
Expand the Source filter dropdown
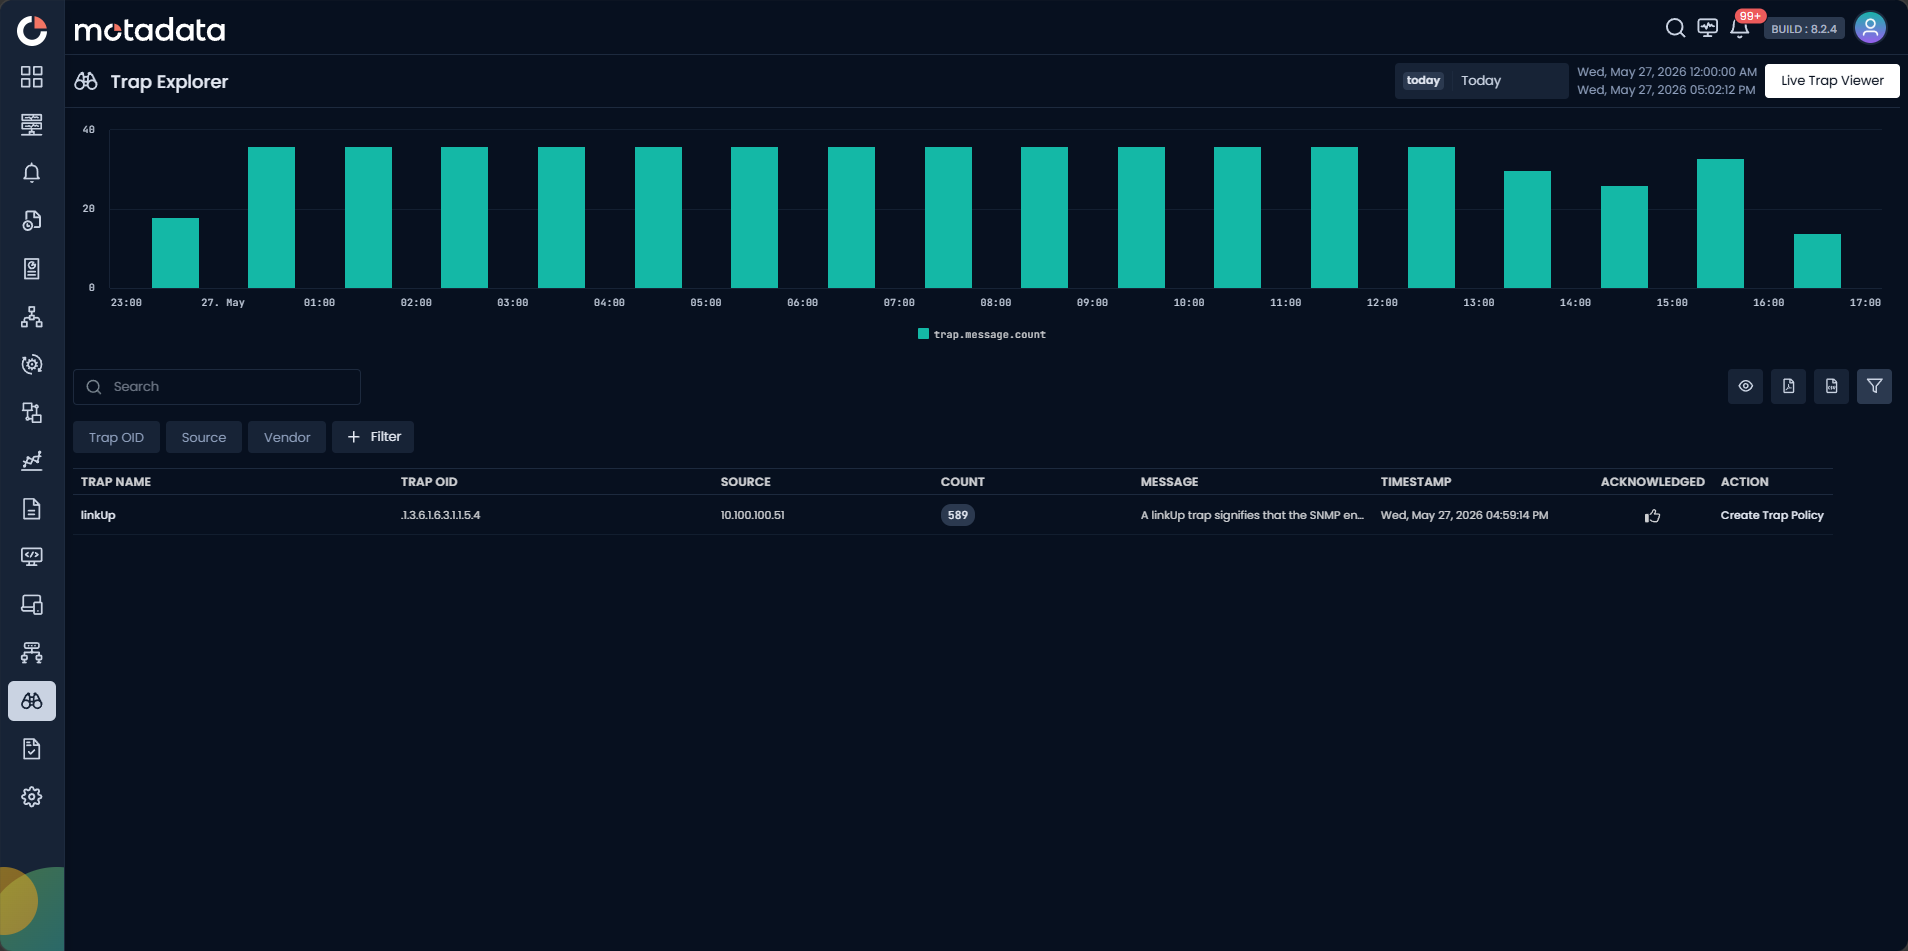click(204, 437)
